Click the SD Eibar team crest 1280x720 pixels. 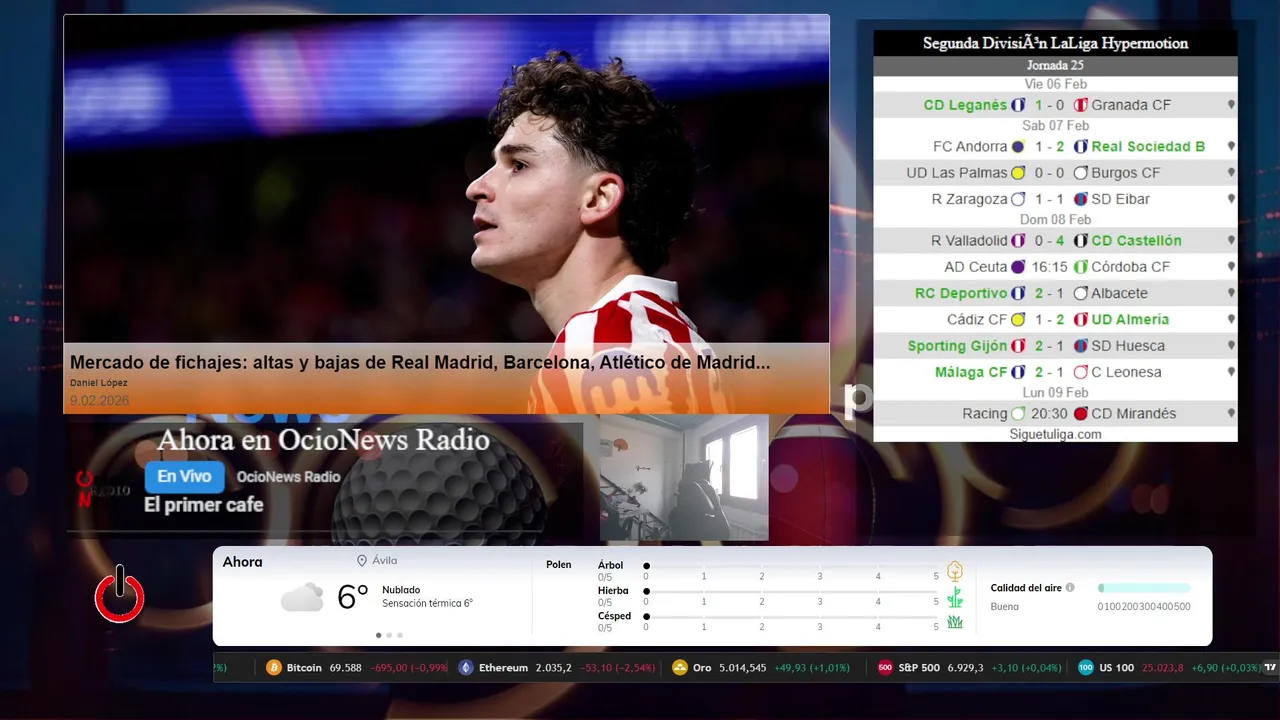[x=1081, y=199]
